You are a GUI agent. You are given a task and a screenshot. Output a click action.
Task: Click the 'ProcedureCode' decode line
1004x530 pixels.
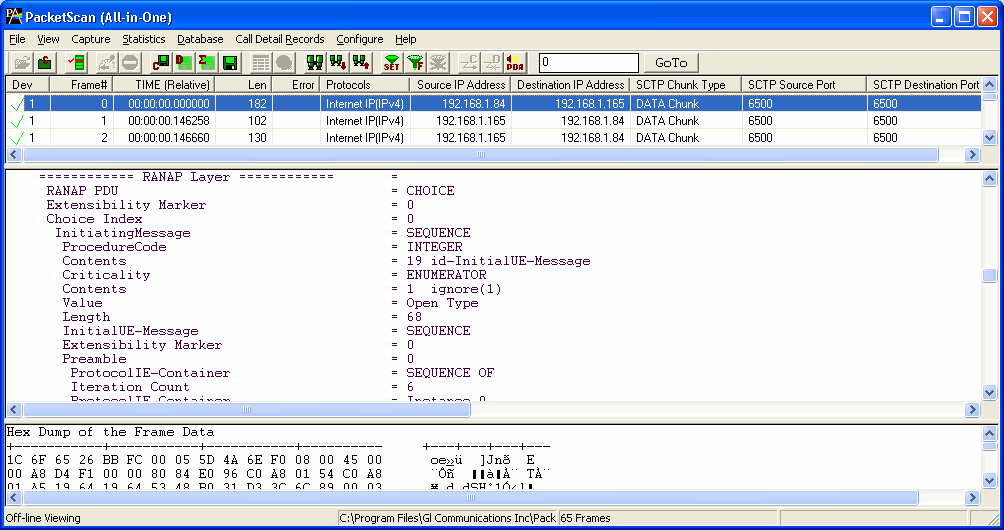(114, 247)
